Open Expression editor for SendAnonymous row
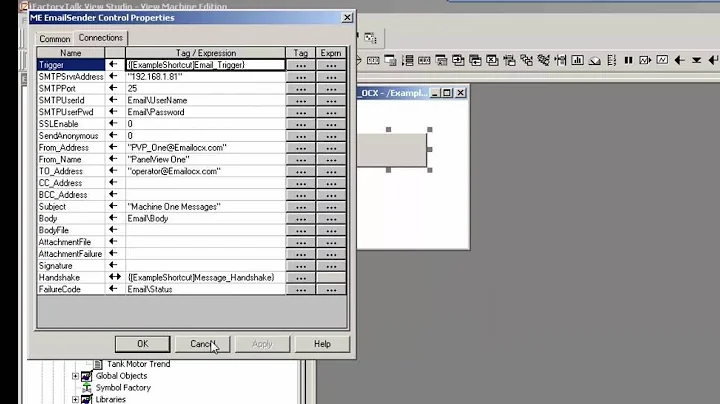 click(x=331, y=136)
